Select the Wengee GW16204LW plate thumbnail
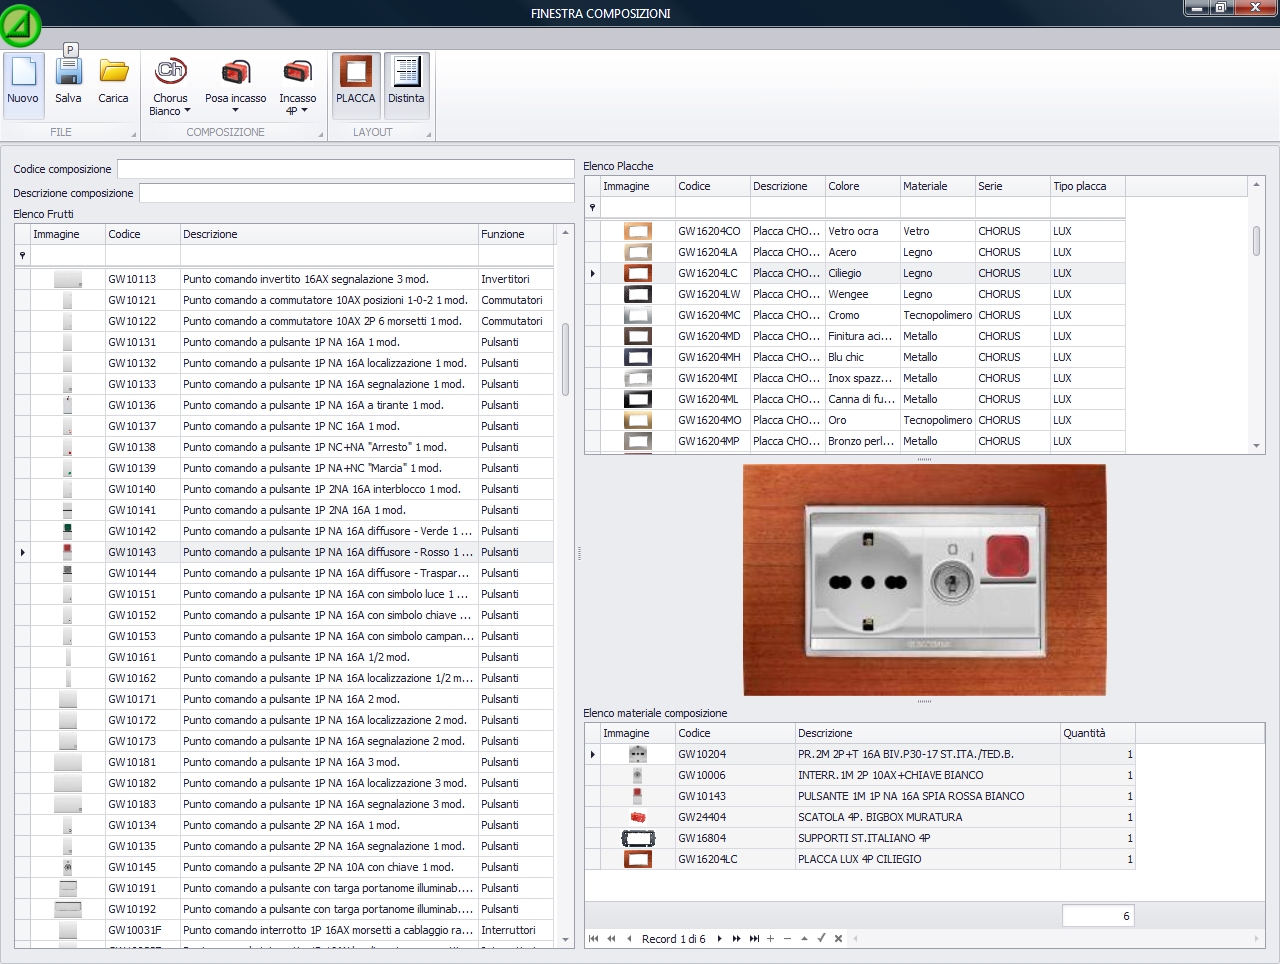The image size is (1280, 964). point(638,294)
